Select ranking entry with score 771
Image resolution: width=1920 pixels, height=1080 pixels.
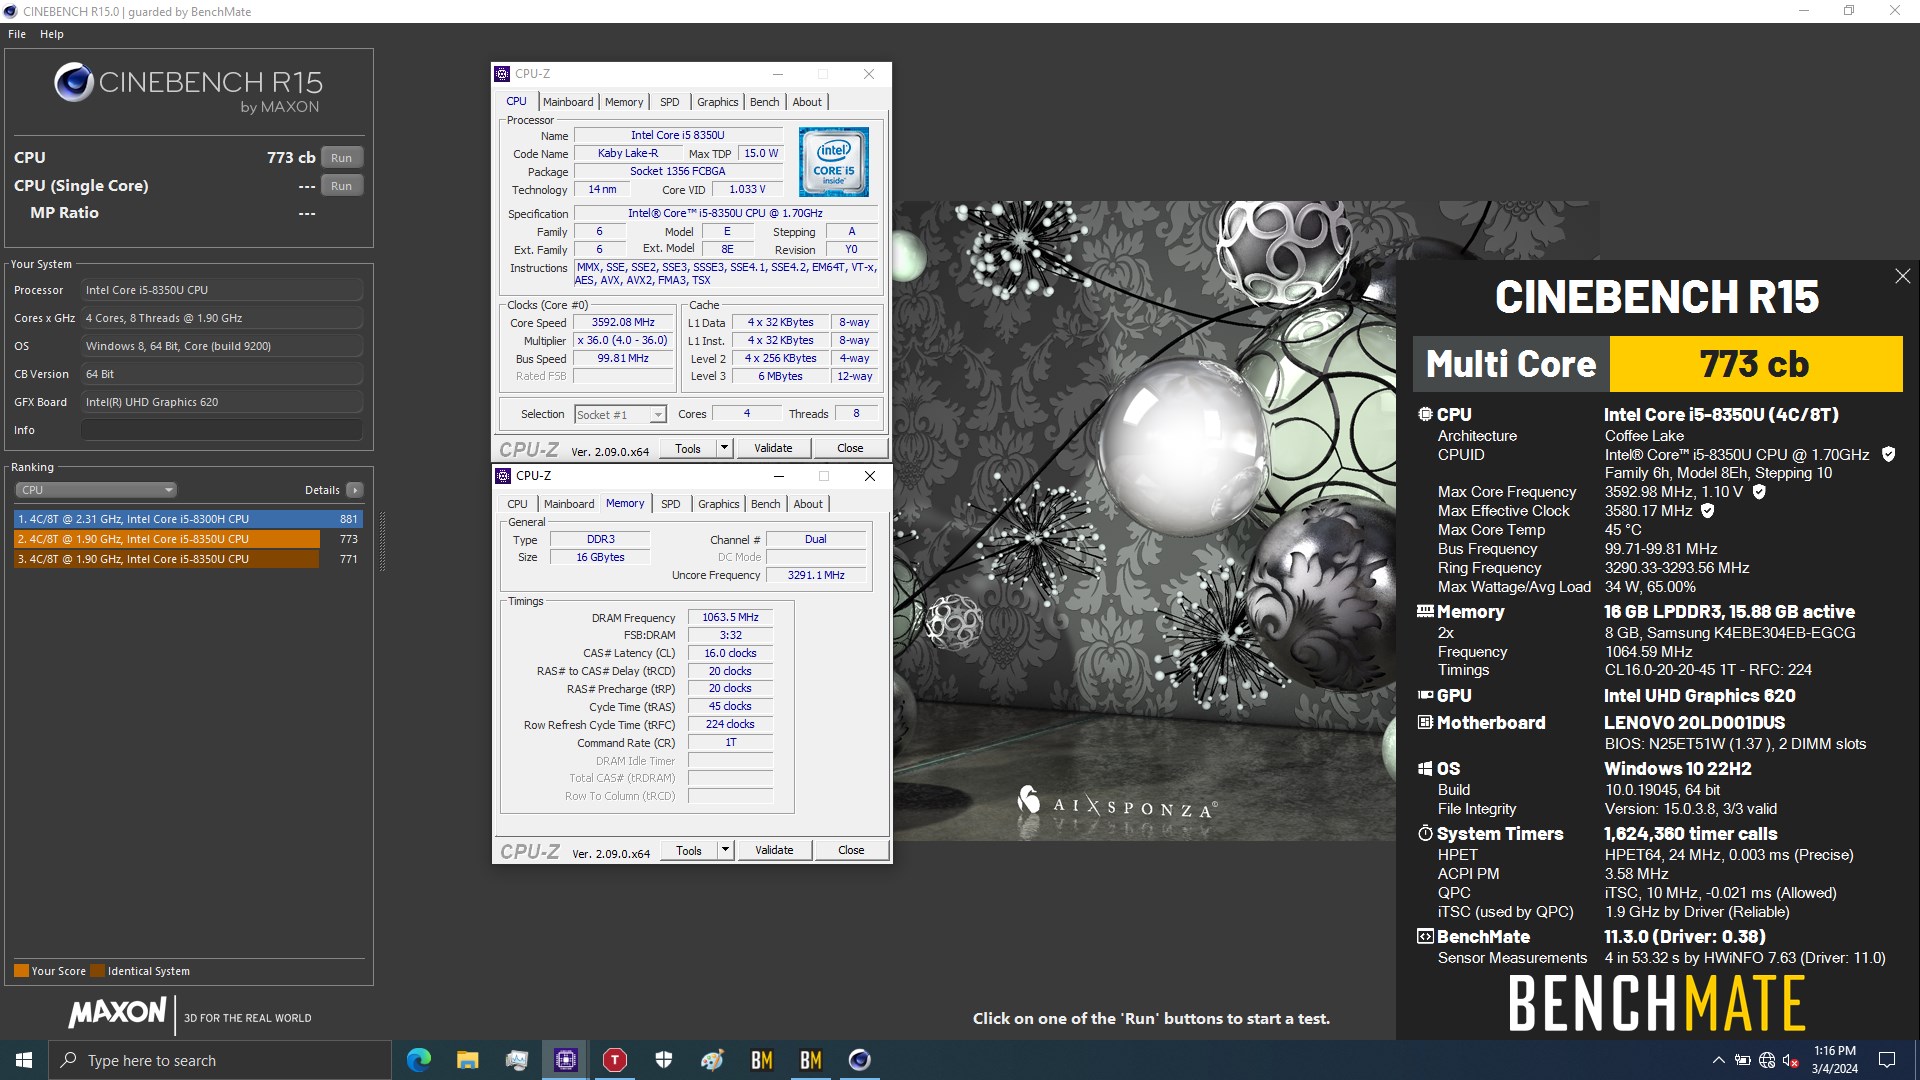(x=188, y=559)
